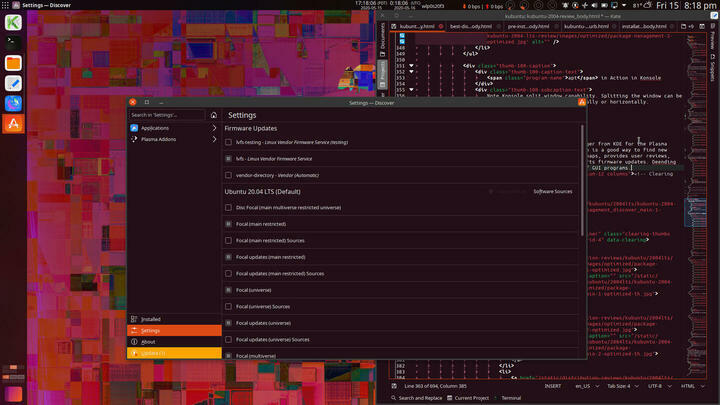
Task: Open Search and Replace panel in Kate
Action: [x=416, y=398]
